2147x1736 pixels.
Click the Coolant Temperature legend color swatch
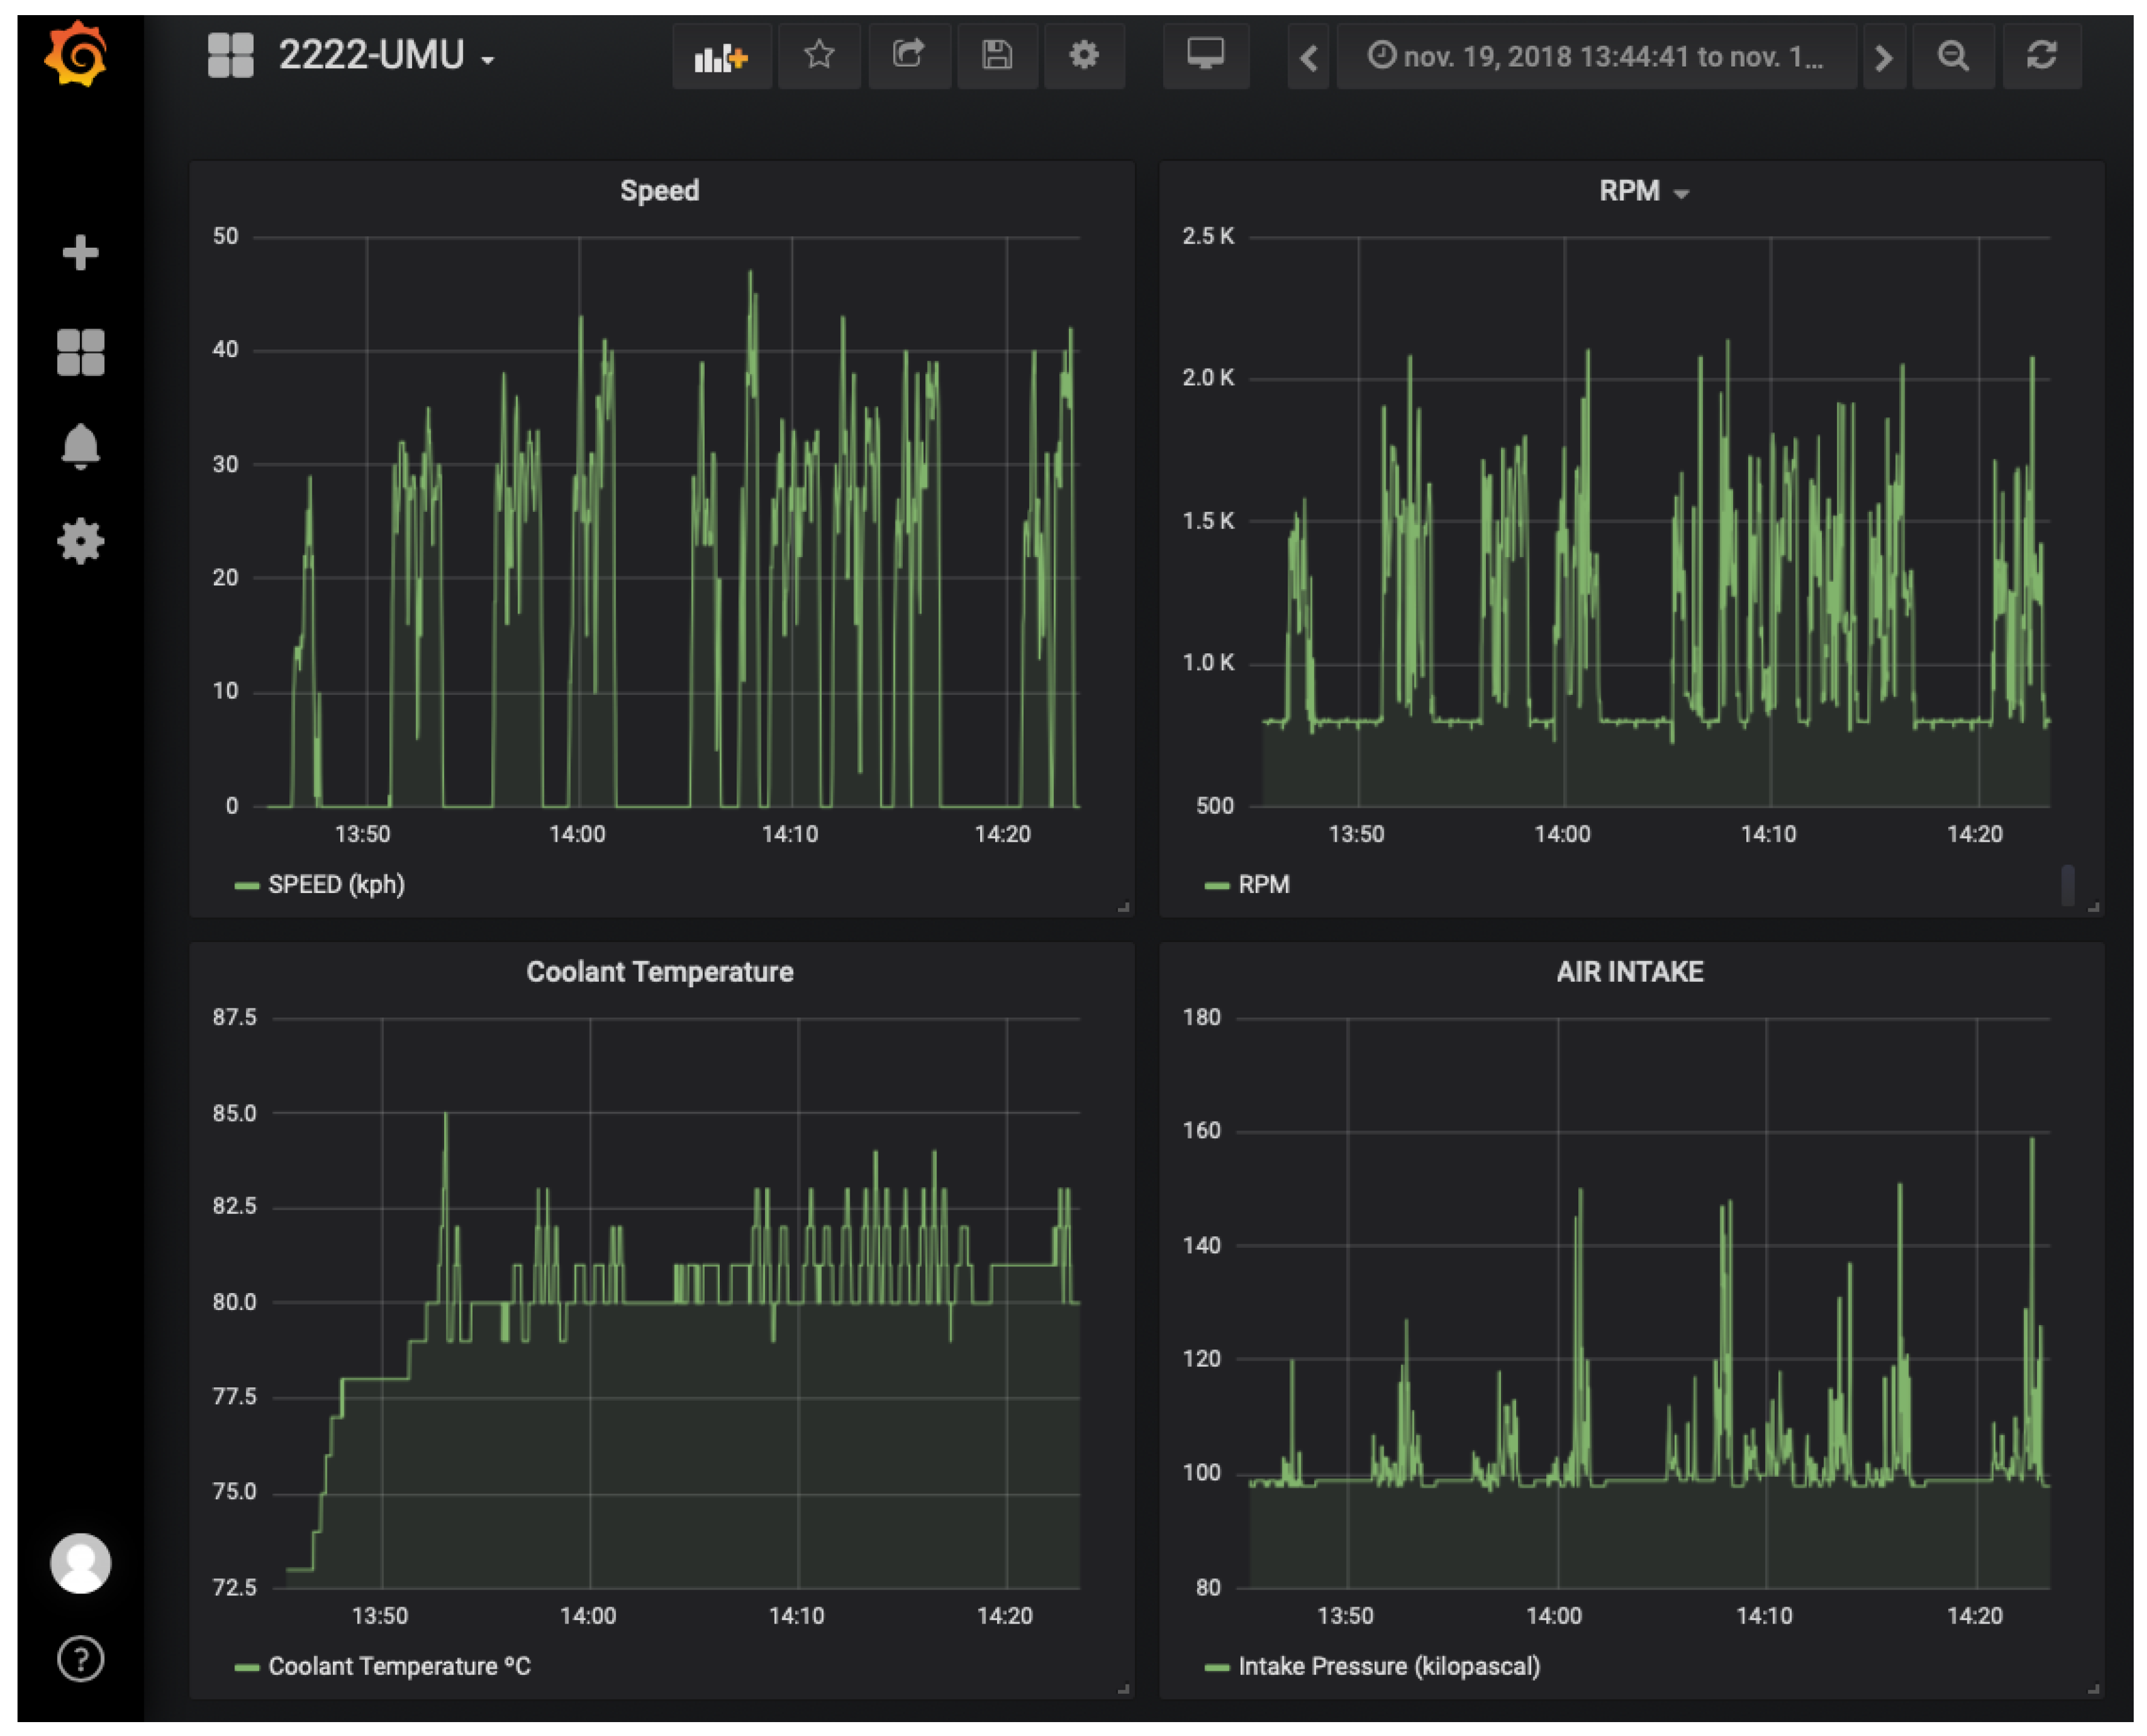pyautogui.click(x=246, y=1667)
